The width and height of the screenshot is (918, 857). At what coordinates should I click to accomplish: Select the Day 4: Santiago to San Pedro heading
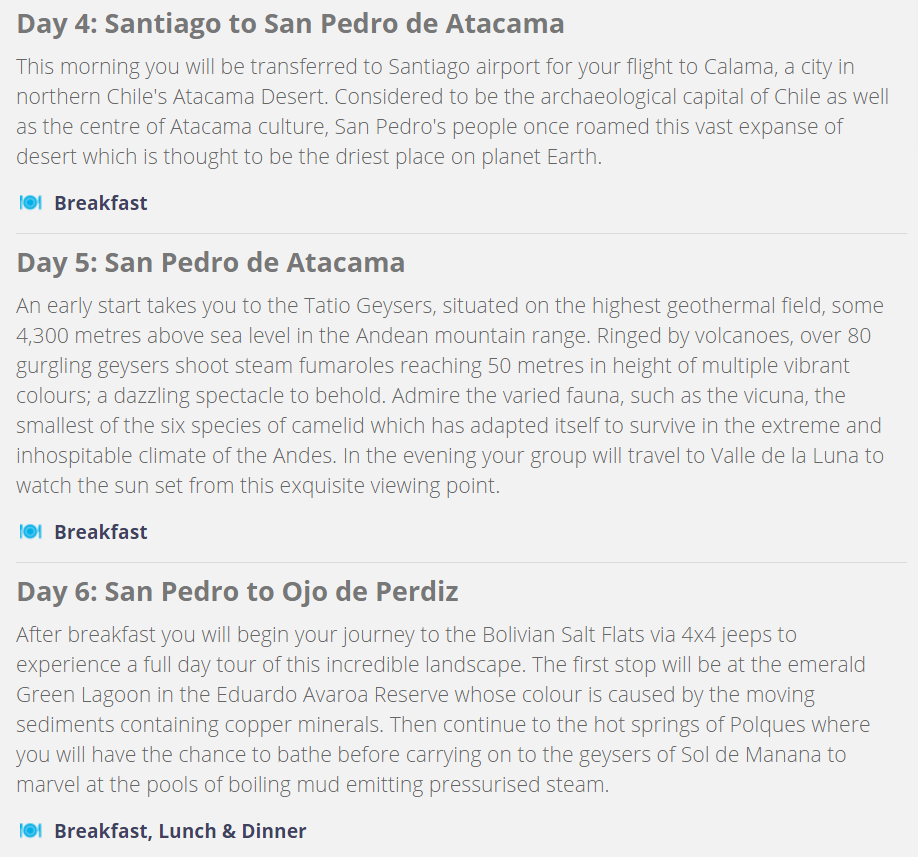(x=290, y=24)
